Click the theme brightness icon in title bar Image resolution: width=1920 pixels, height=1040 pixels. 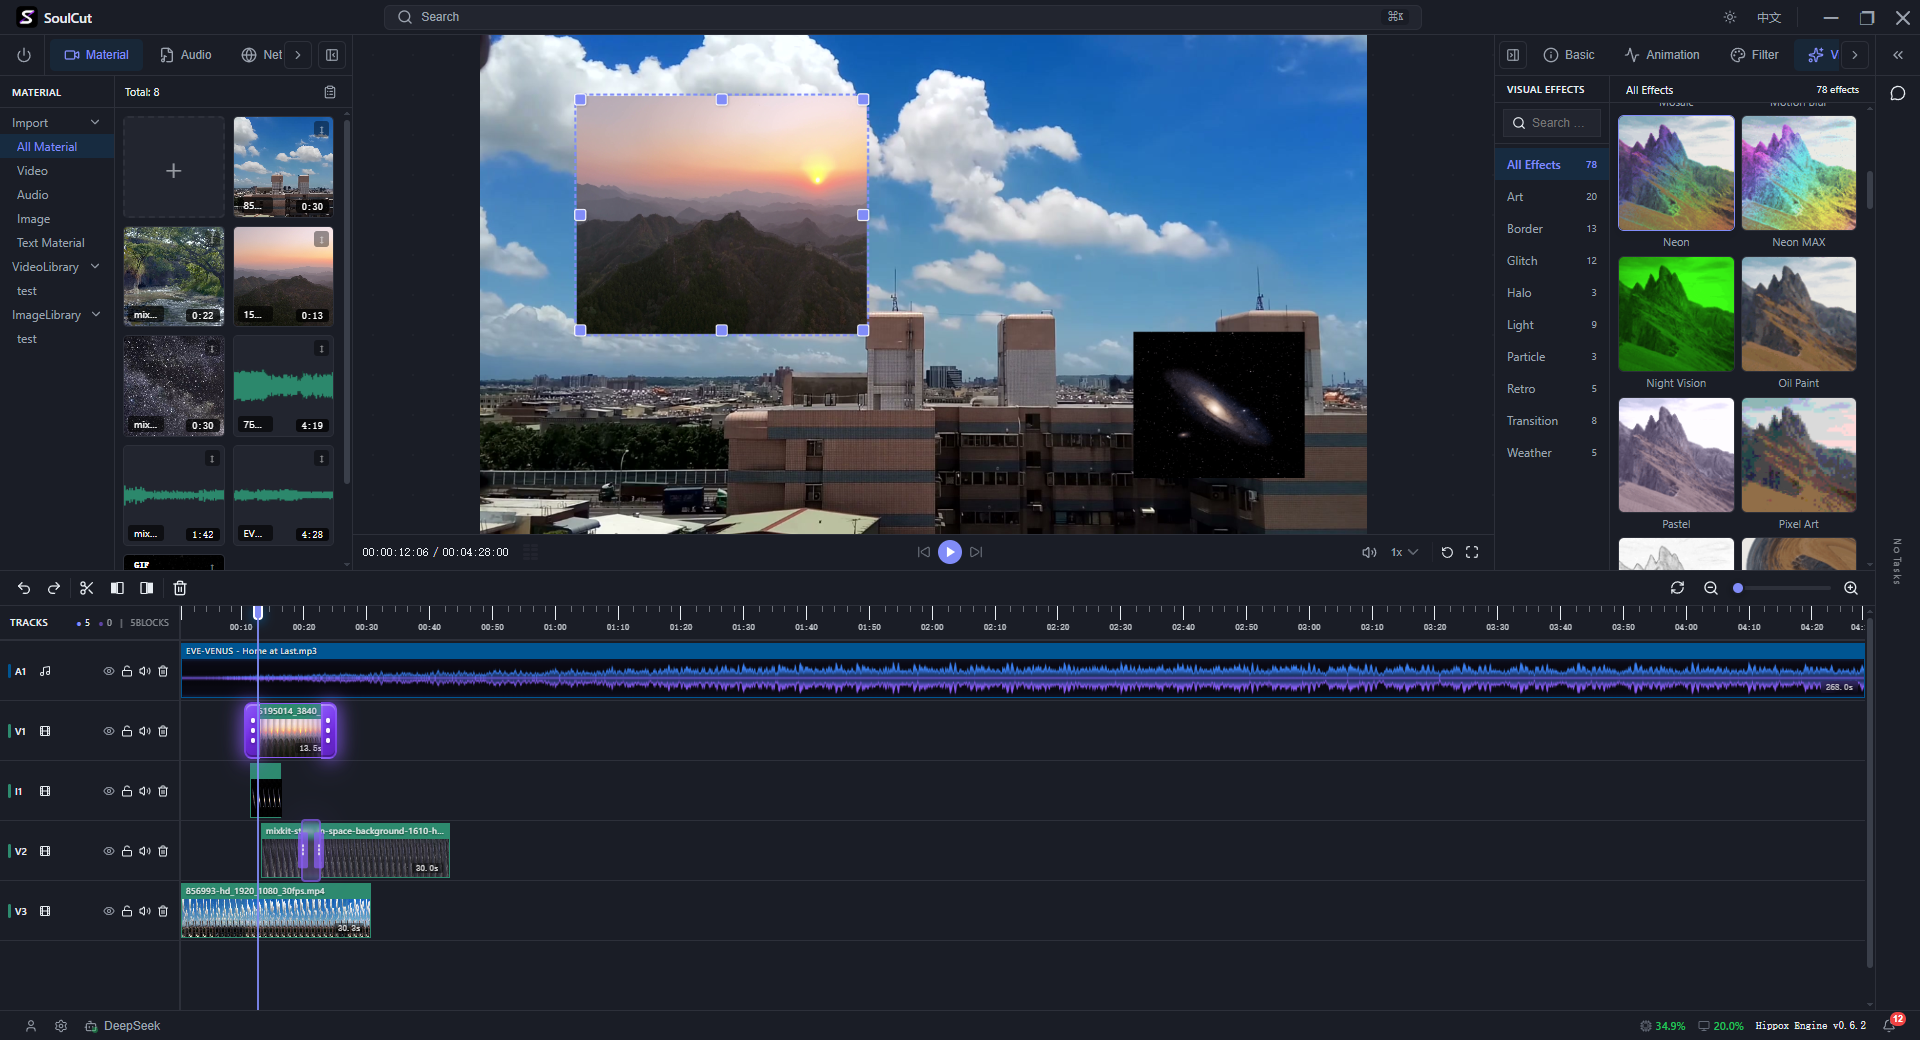[x=1730, y=17]
